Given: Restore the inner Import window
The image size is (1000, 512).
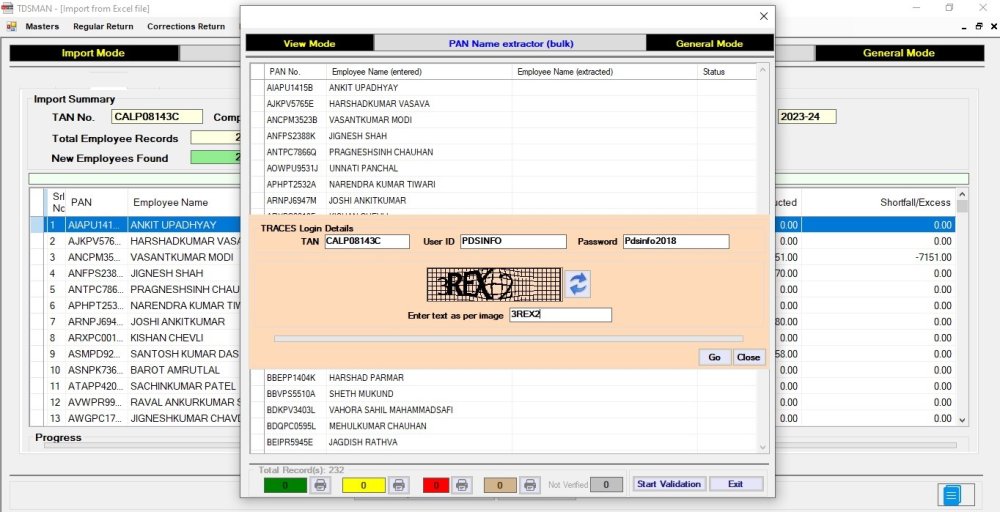Looking at the screenshot, I should point(979,26).
